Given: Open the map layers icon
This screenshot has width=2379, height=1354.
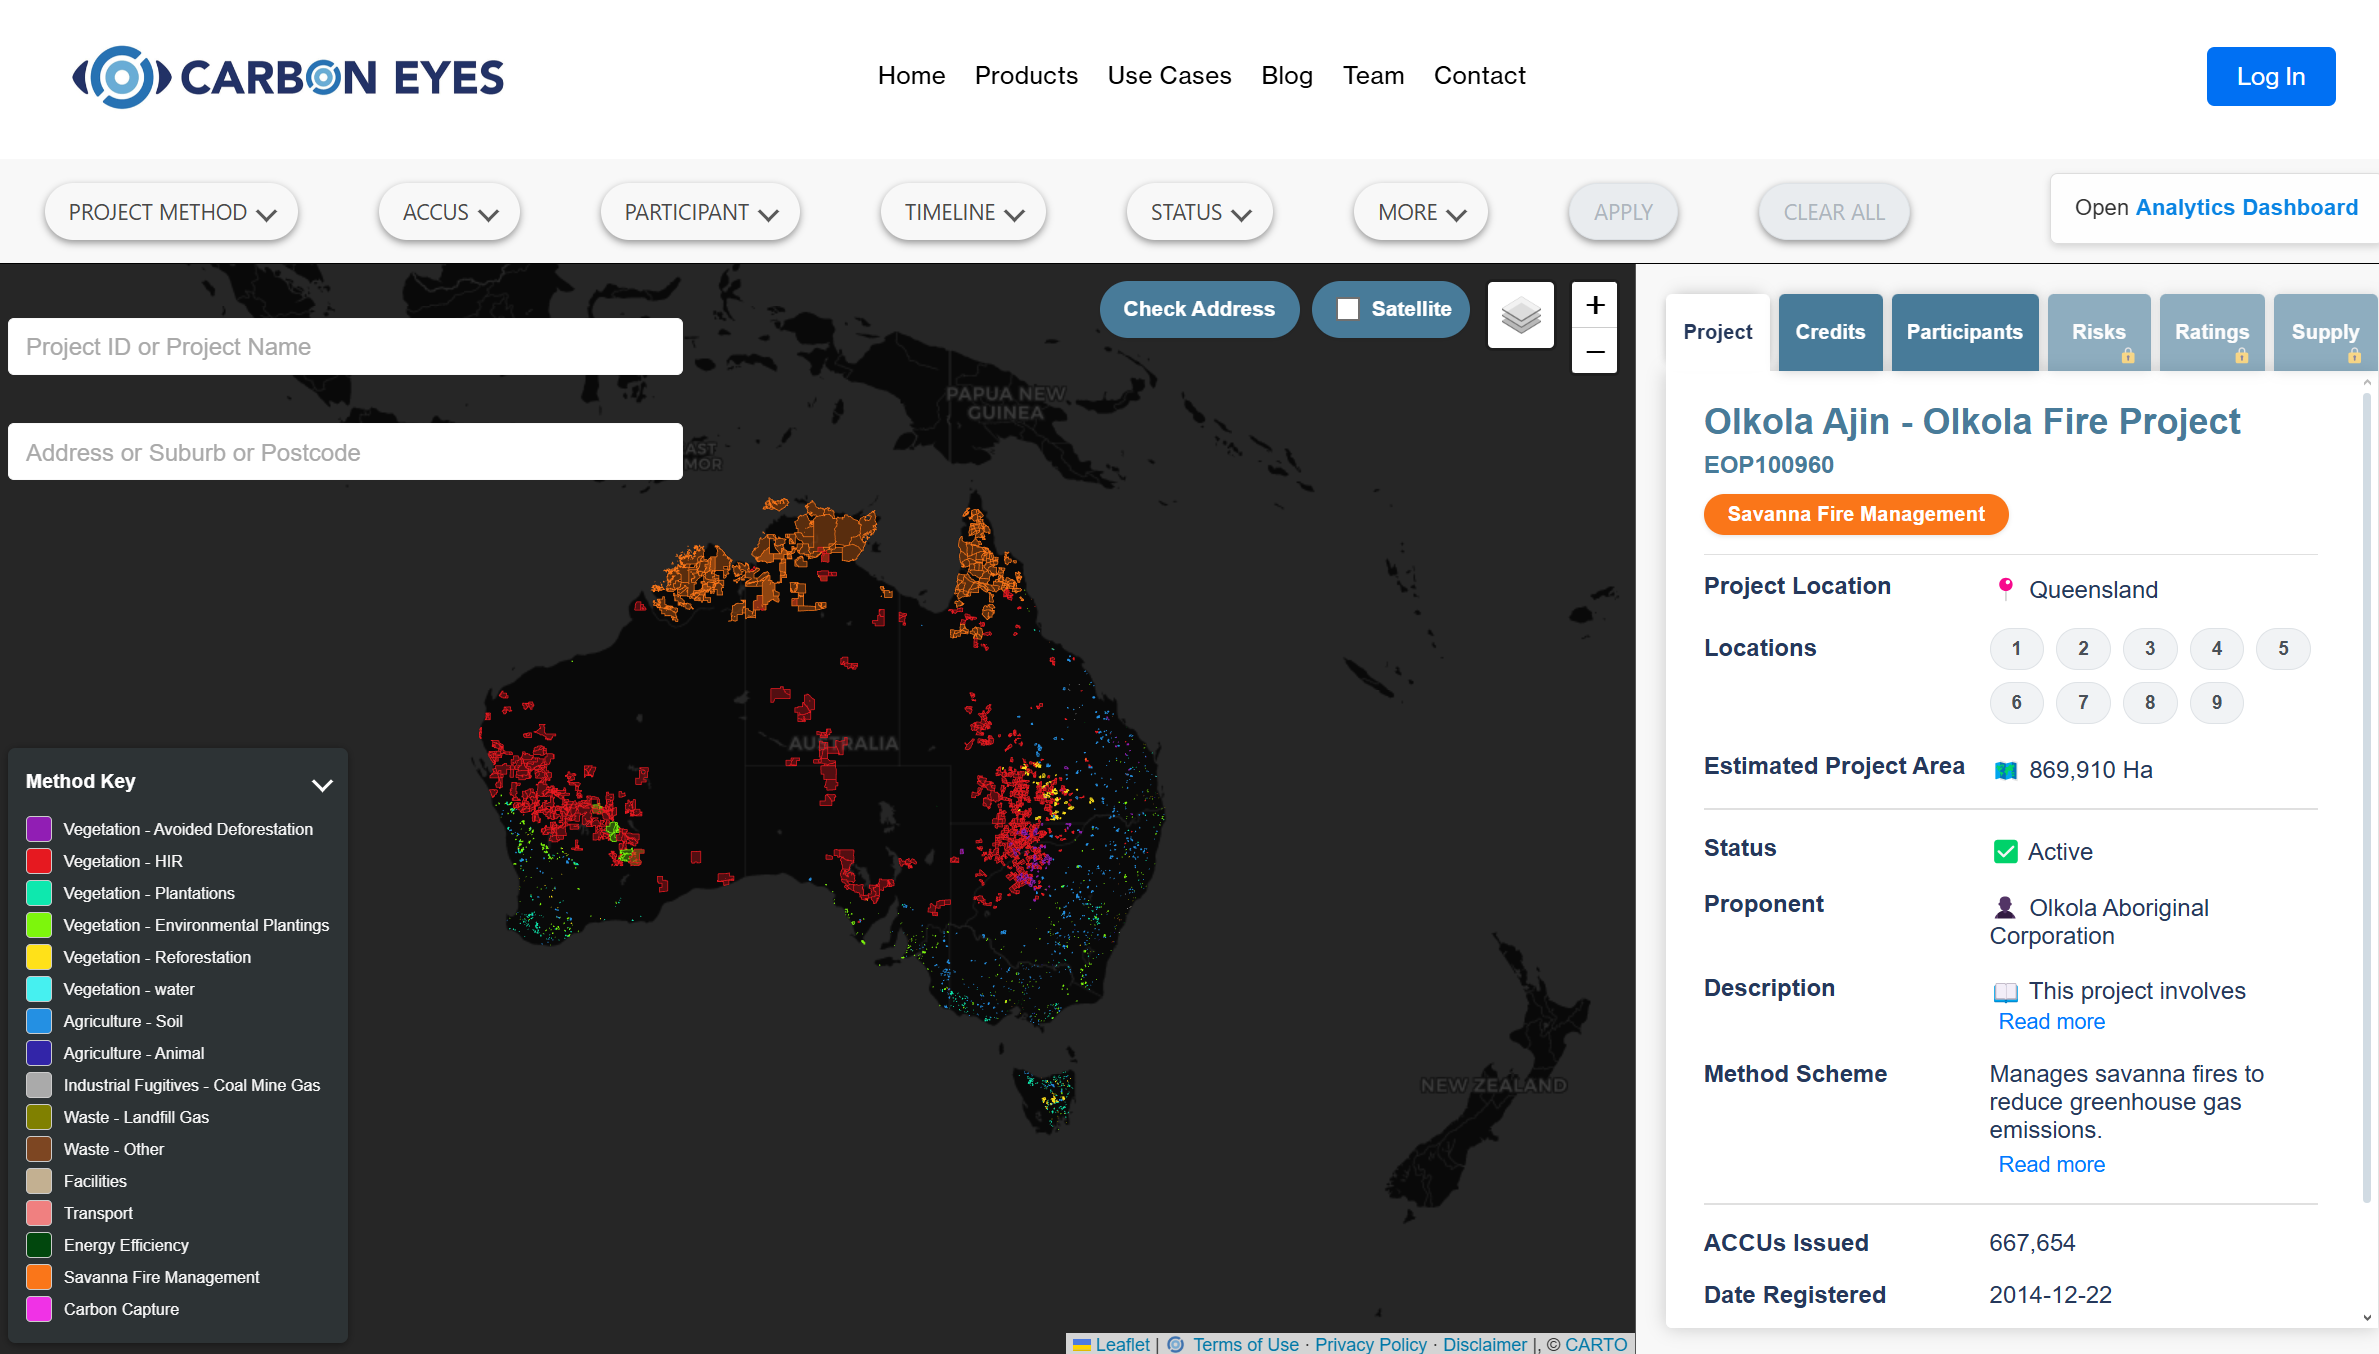Looking at the screenshot, I should click(1520, 315).
